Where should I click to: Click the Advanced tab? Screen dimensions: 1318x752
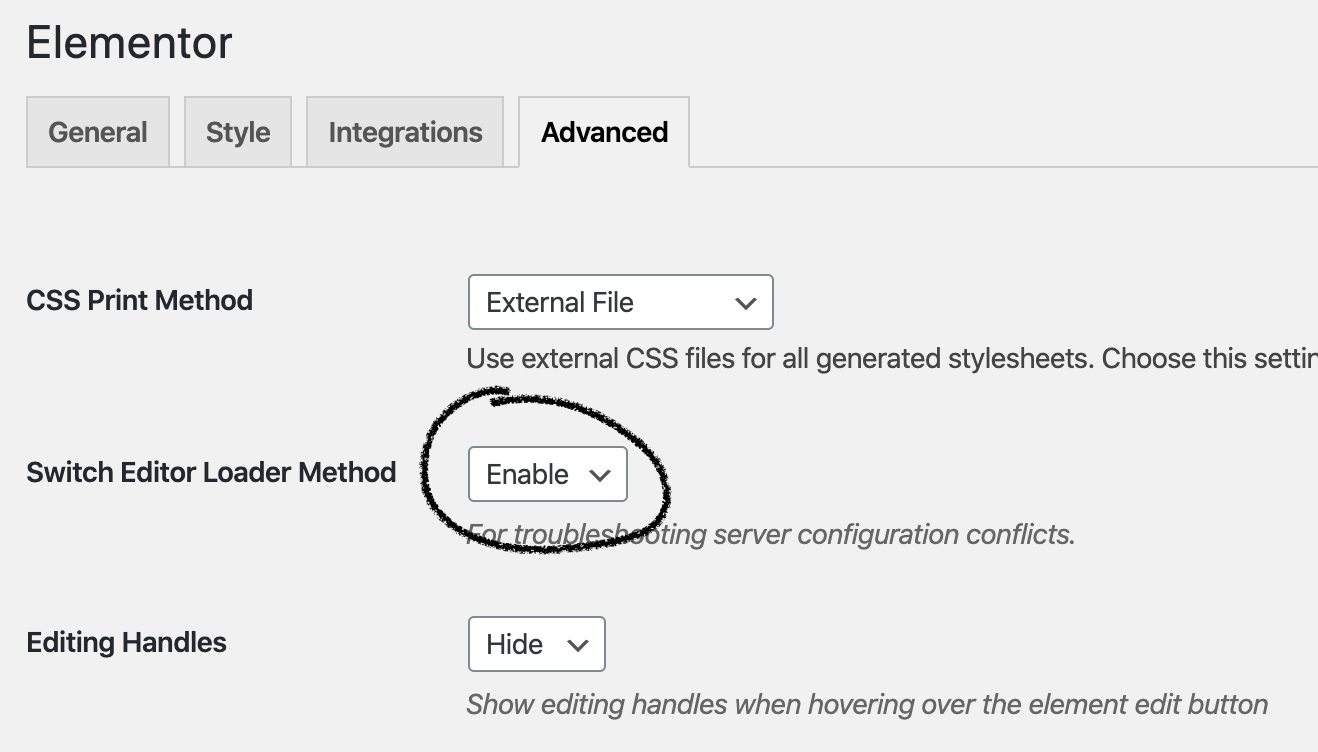pos(603,131)
